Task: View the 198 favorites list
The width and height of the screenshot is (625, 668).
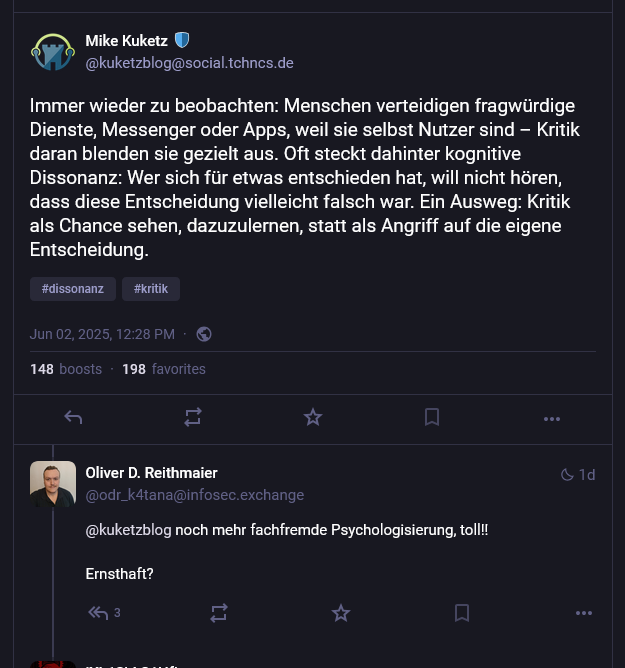Action: point(164,369)
